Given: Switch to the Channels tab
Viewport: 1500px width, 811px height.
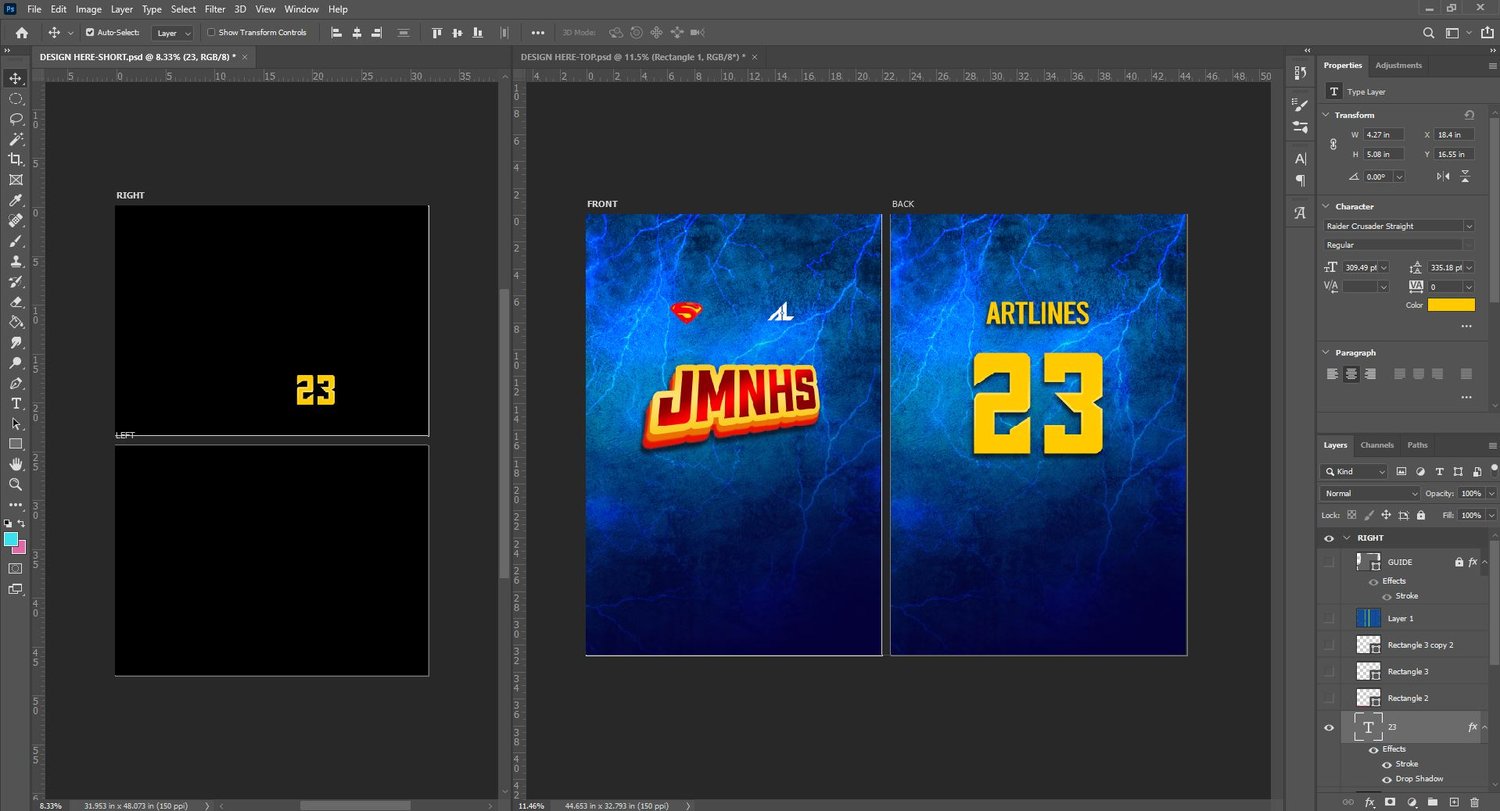Looking at the screenshot, I should [x=1376, y=445].
